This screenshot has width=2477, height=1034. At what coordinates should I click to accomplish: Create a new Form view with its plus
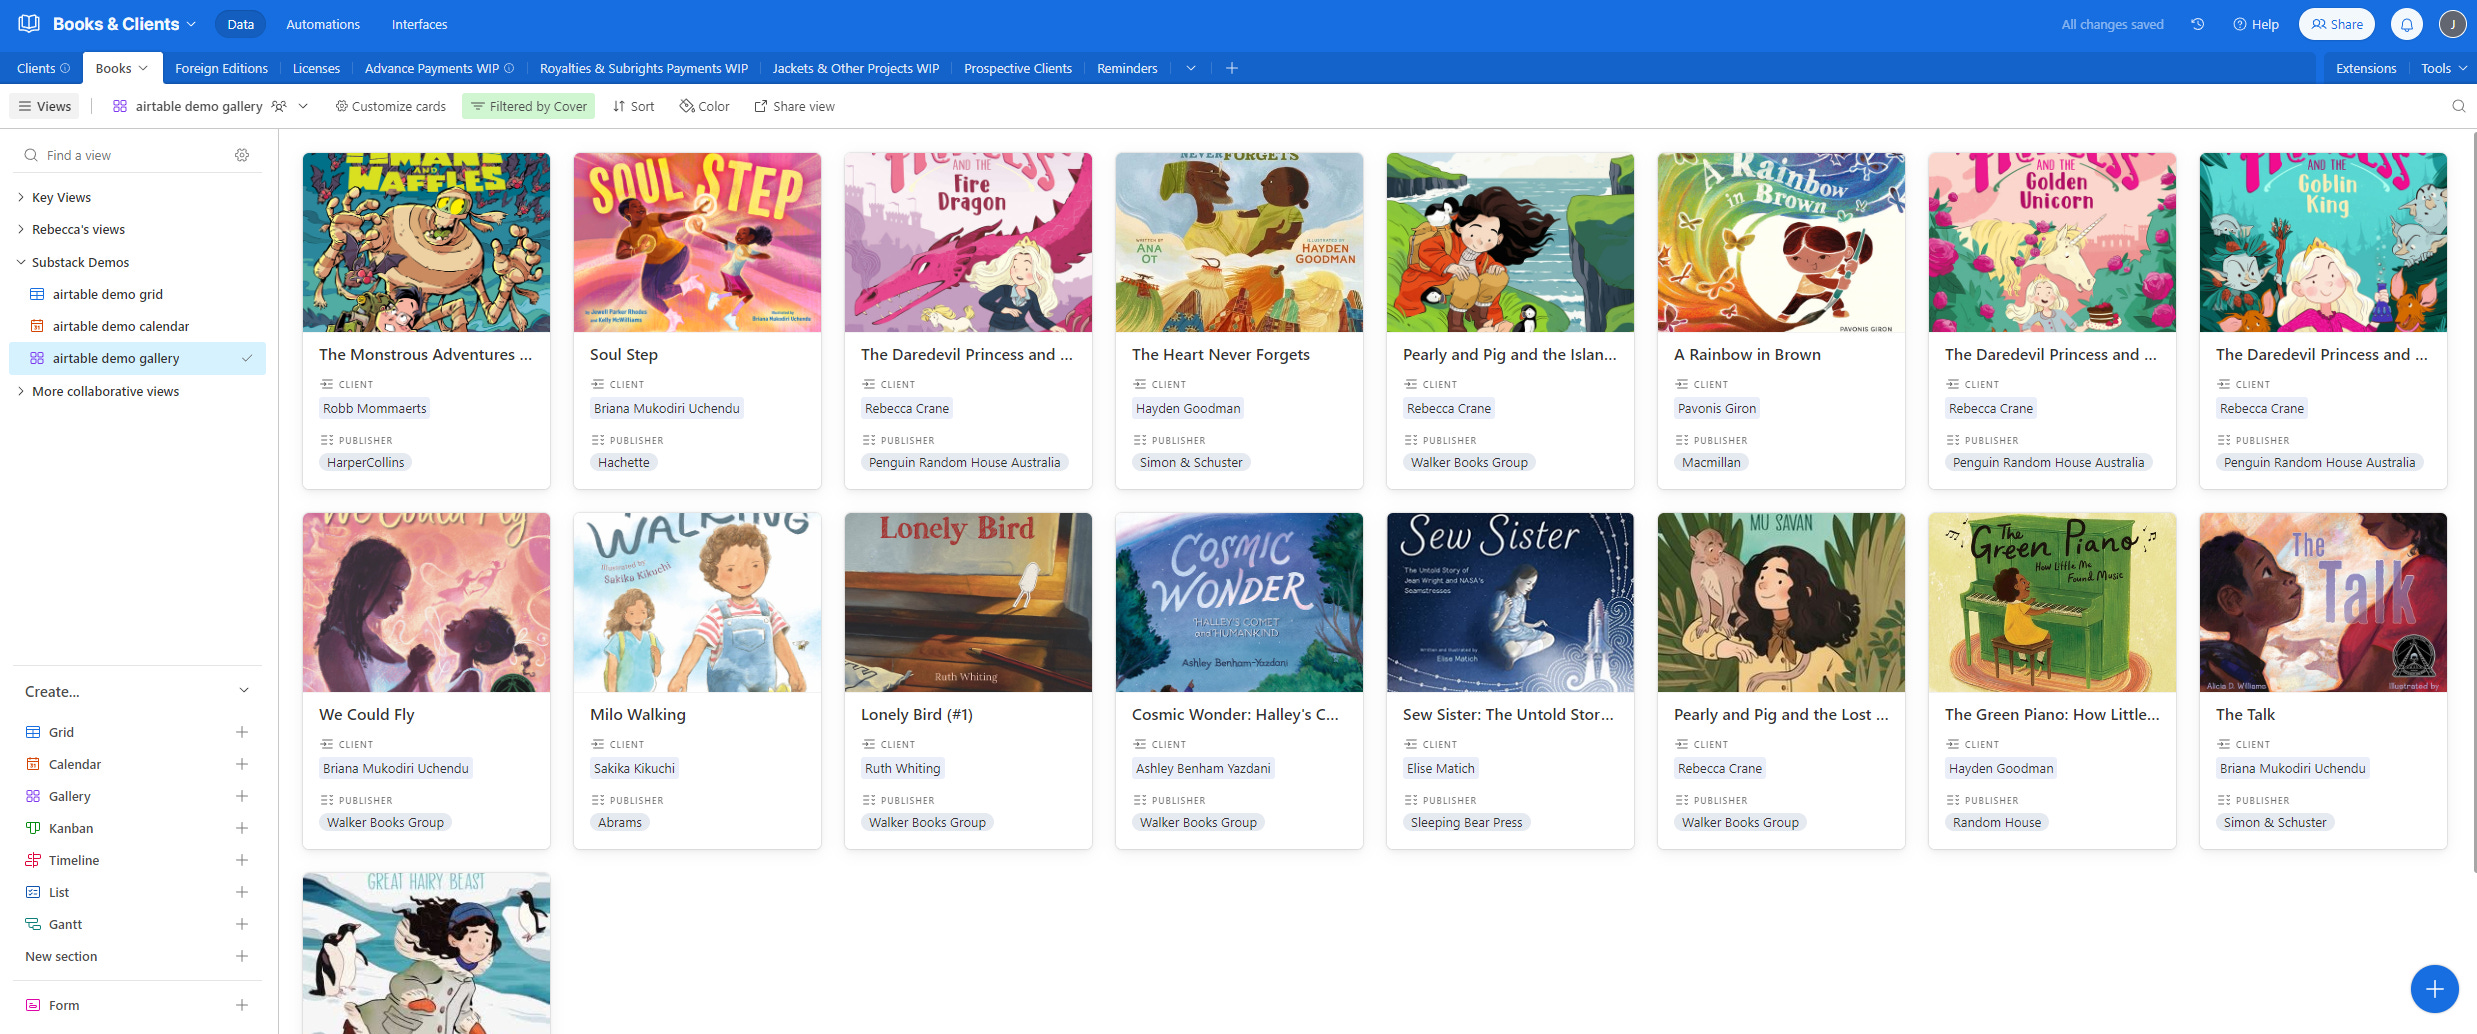coord(242,1005)
